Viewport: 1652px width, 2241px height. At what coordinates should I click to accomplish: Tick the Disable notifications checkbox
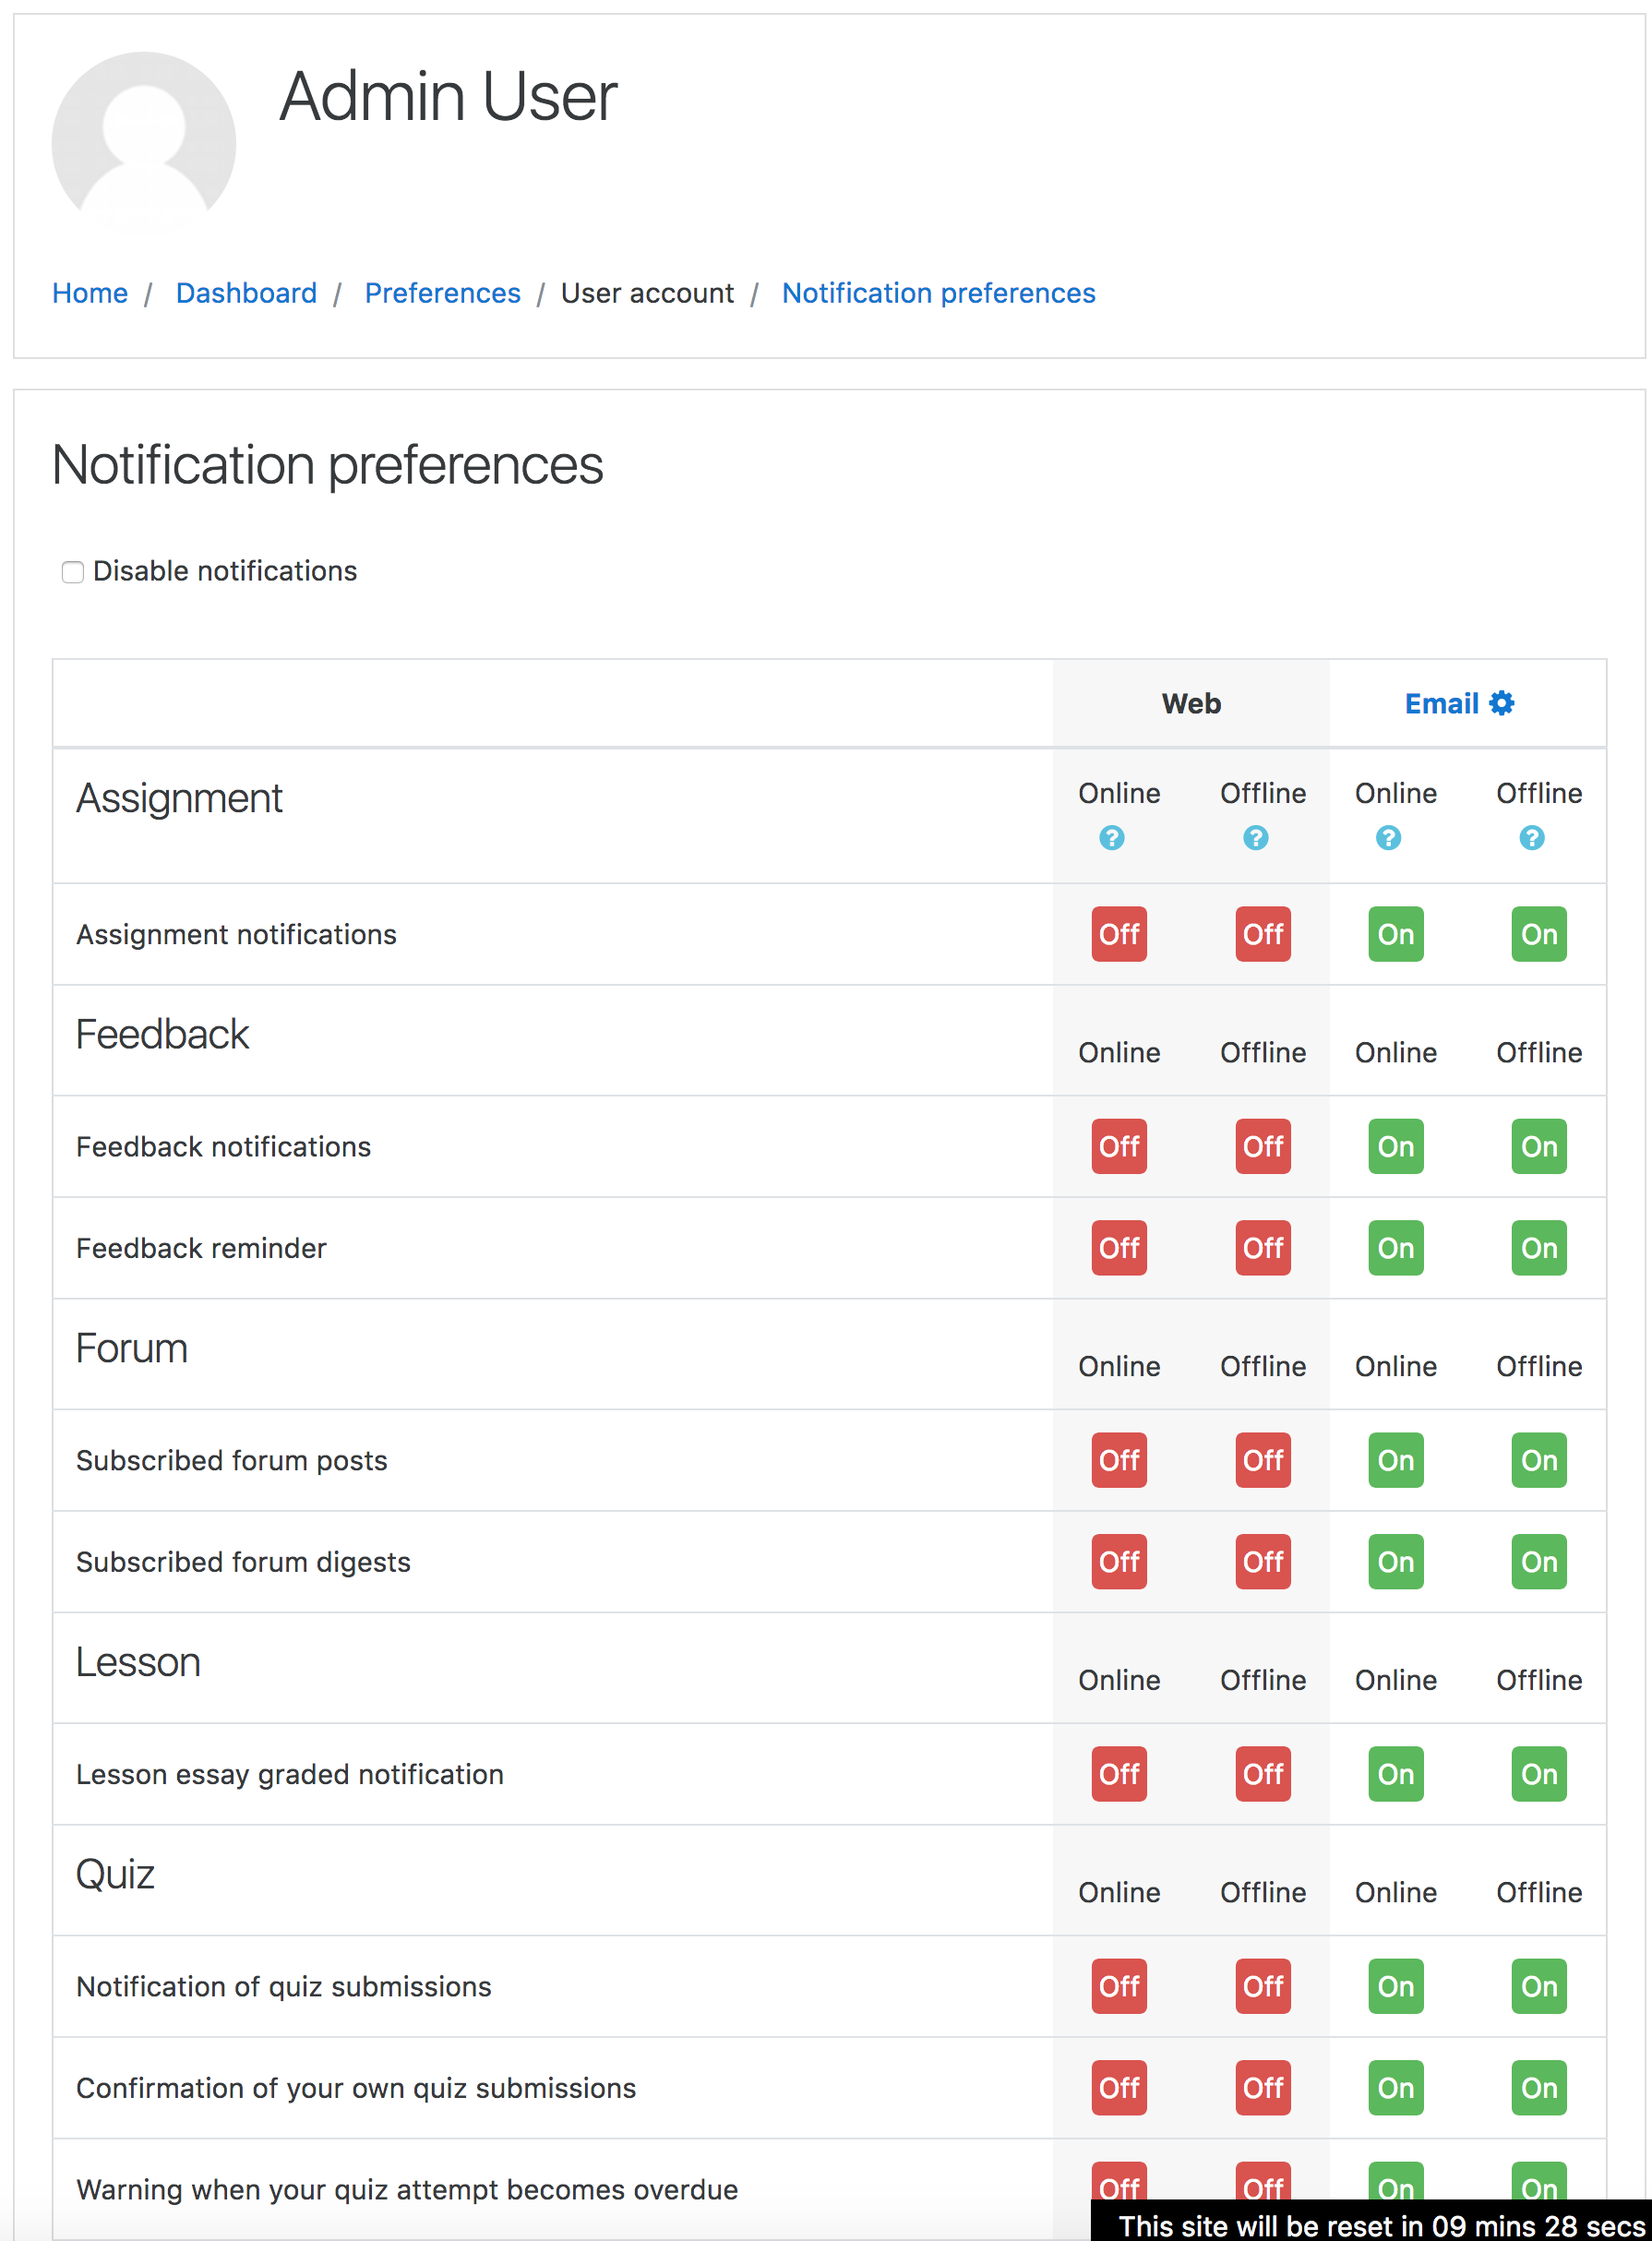(72, 571)
